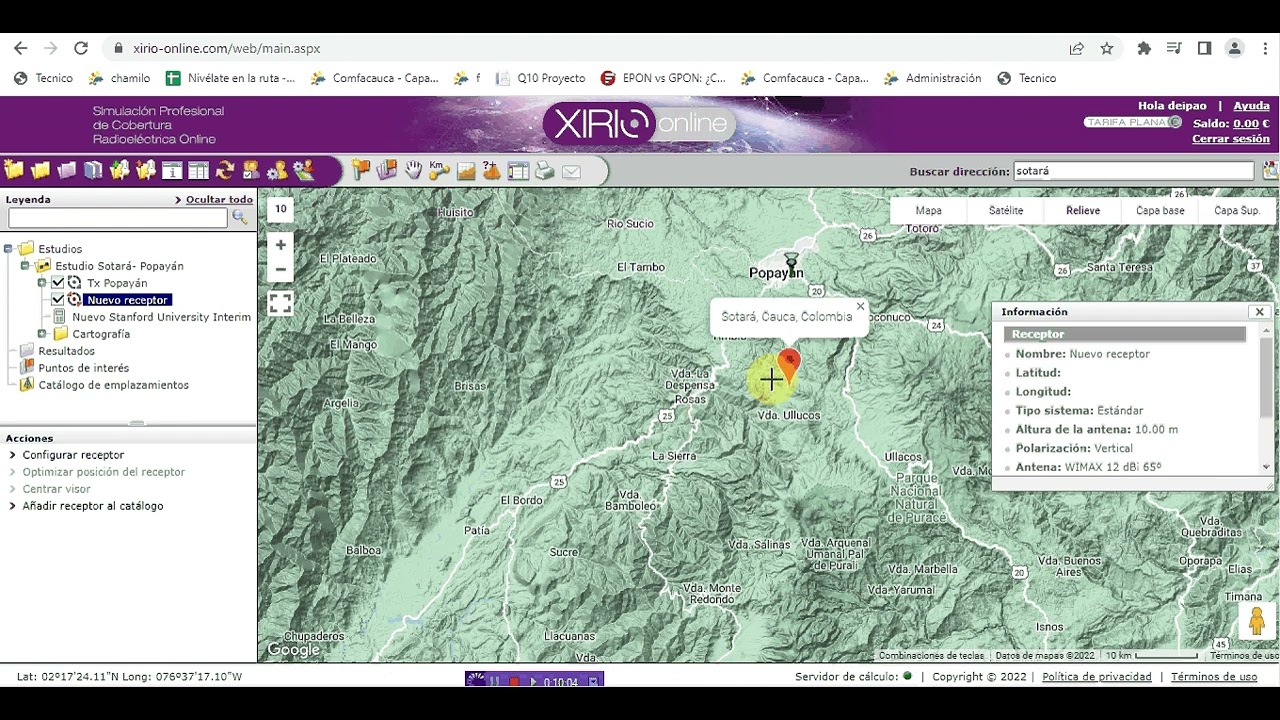
Task: Click Añadir receptor al catálogo action
Action: coord(92,506)
